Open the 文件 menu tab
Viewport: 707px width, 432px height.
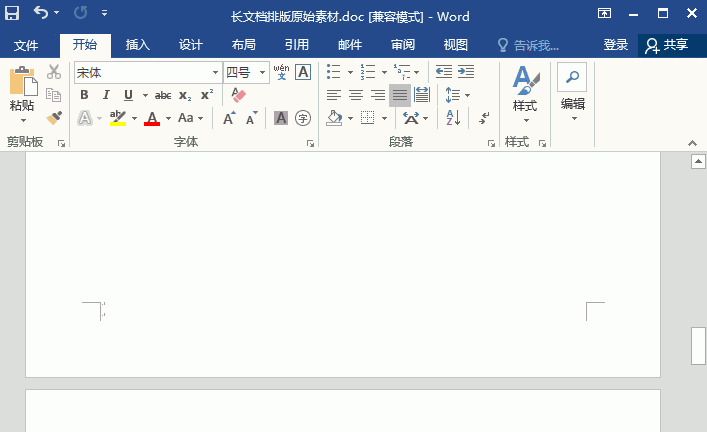tap(26, 45)
